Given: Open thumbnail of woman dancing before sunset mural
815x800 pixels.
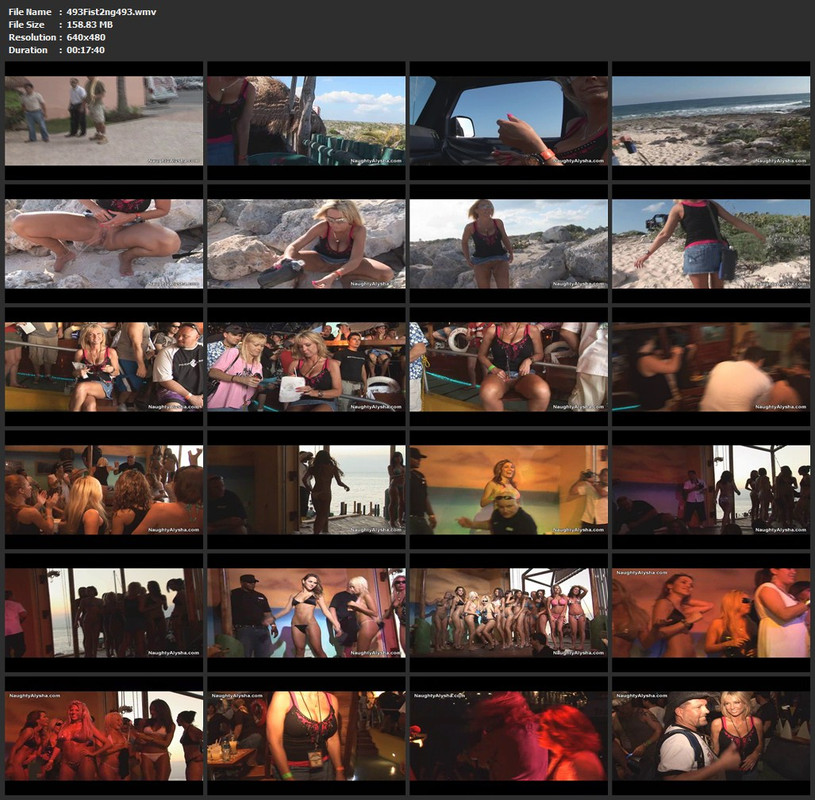Looking at the screenshot, I should click(508, 490).
